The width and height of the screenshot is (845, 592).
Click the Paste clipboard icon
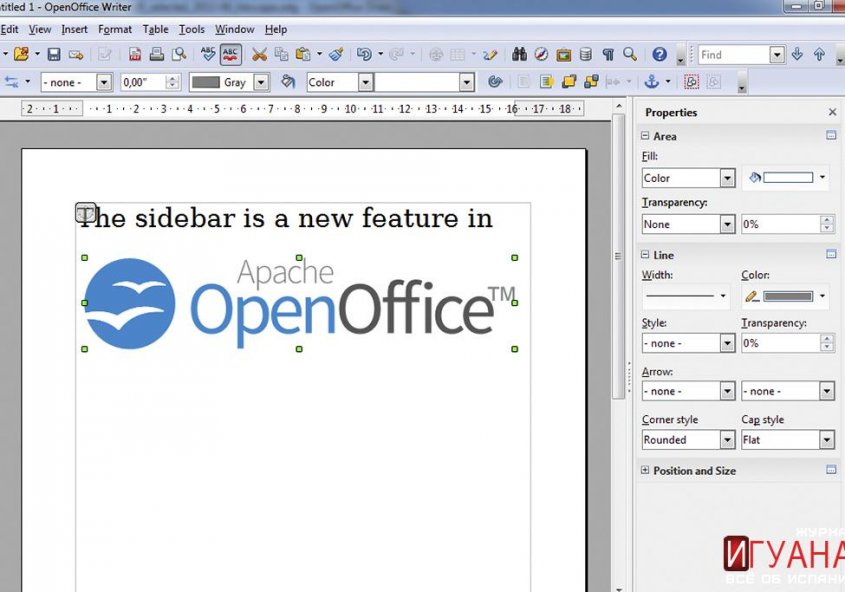coord(303,54)
